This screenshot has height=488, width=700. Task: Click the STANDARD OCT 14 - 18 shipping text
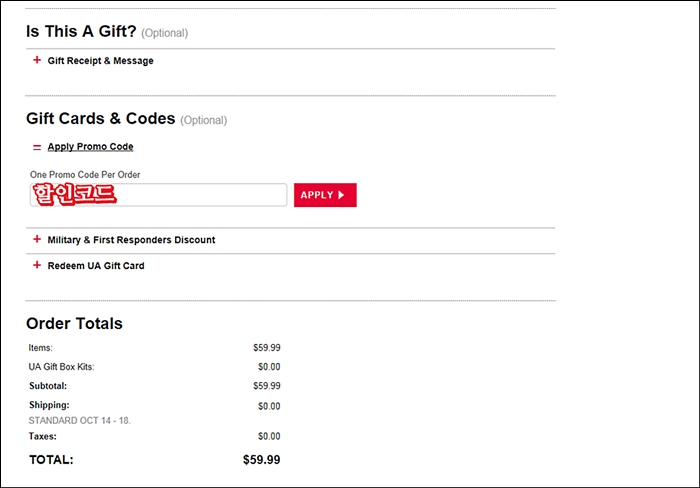(79, 421)
